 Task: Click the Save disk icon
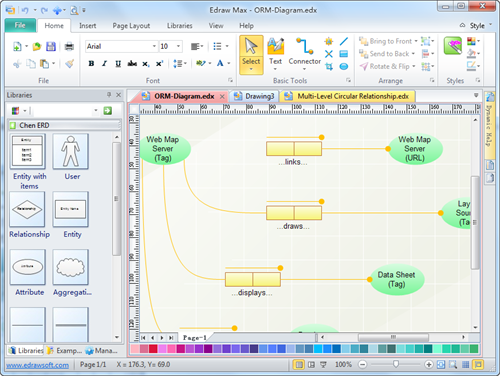[51, 46]
